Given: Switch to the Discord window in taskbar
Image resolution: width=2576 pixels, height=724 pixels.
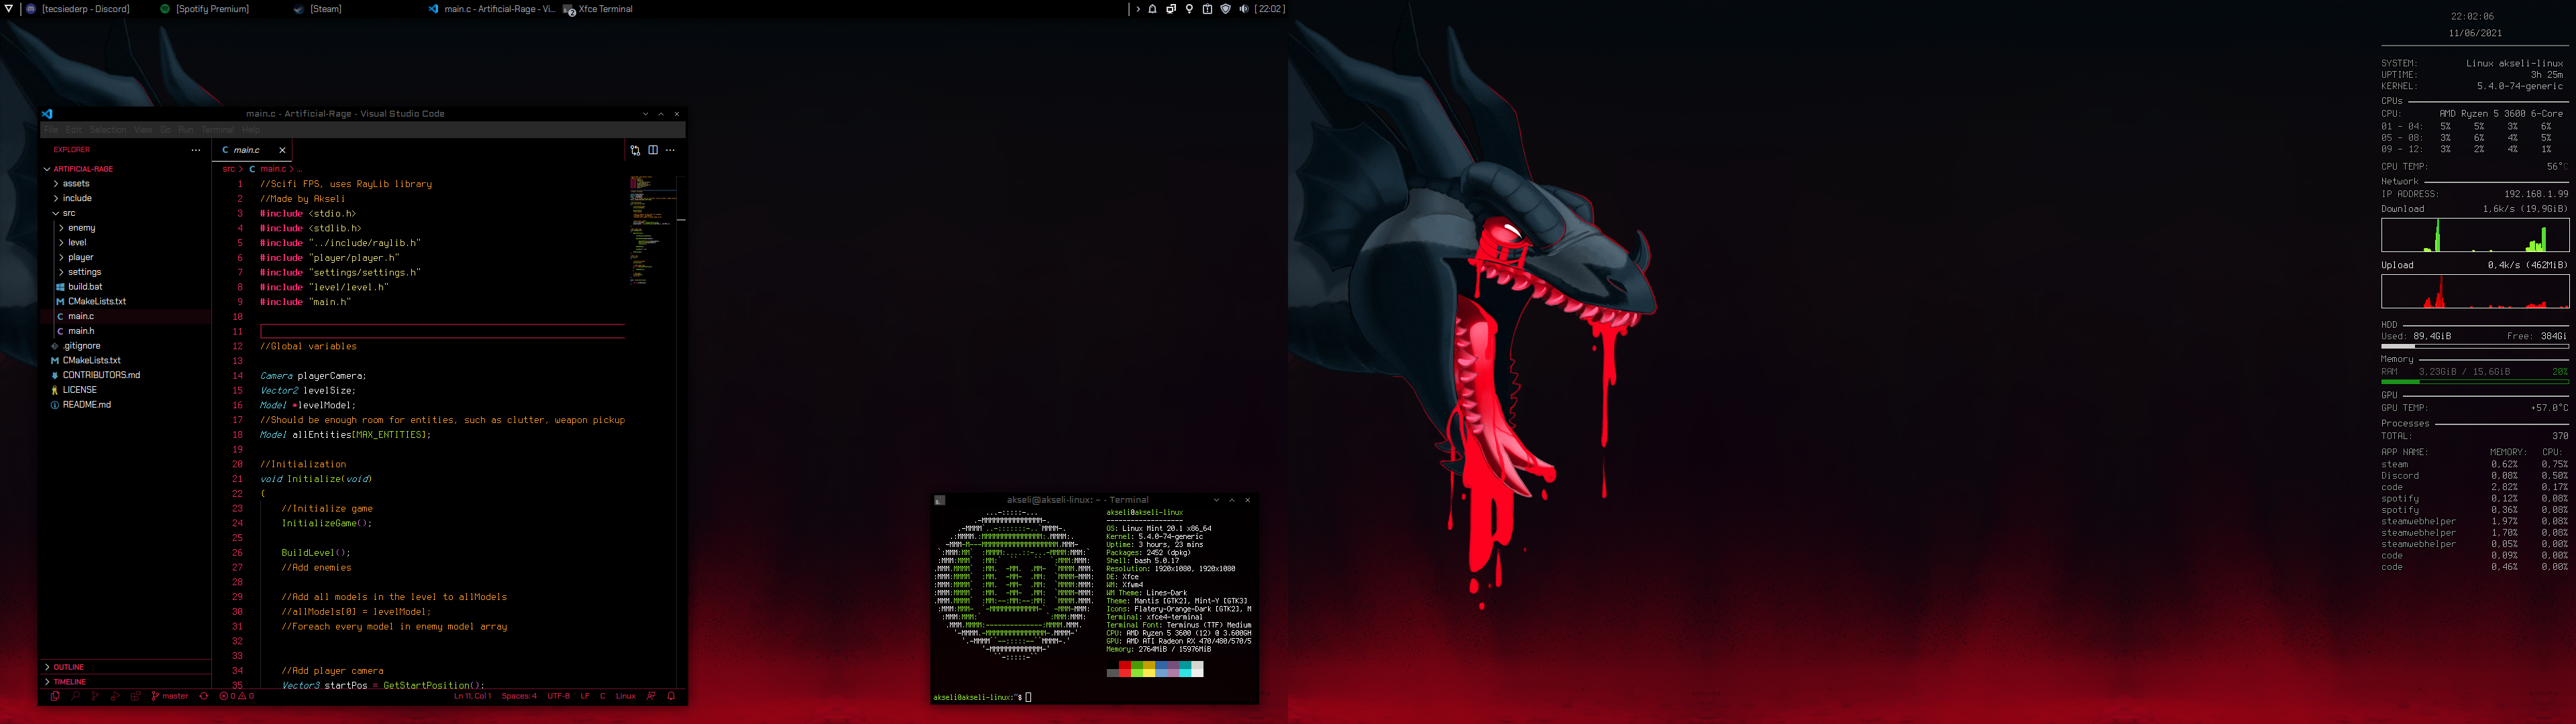Looking at the screenshot, I should click(78, 9).
